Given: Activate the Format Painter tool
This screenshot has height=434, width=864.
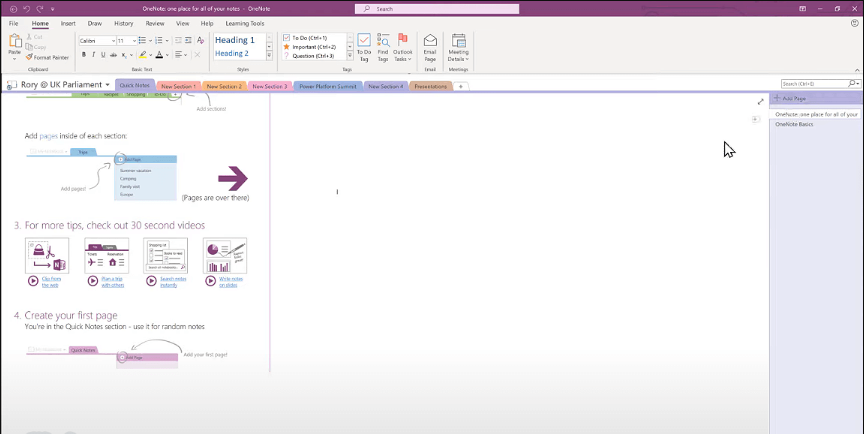Looking at the screenshot, I should 47,57.
